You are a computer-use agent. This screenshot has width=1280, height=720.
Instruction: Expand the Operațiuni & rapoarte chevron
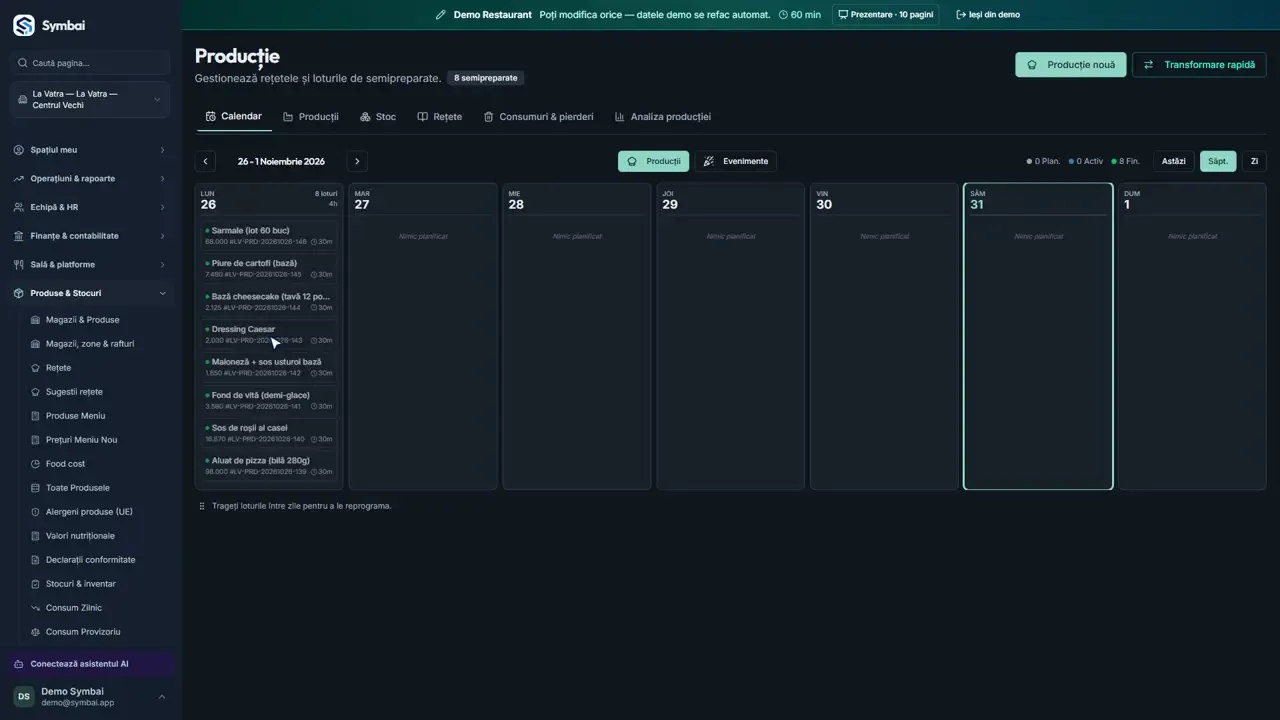tap(162, 179)
